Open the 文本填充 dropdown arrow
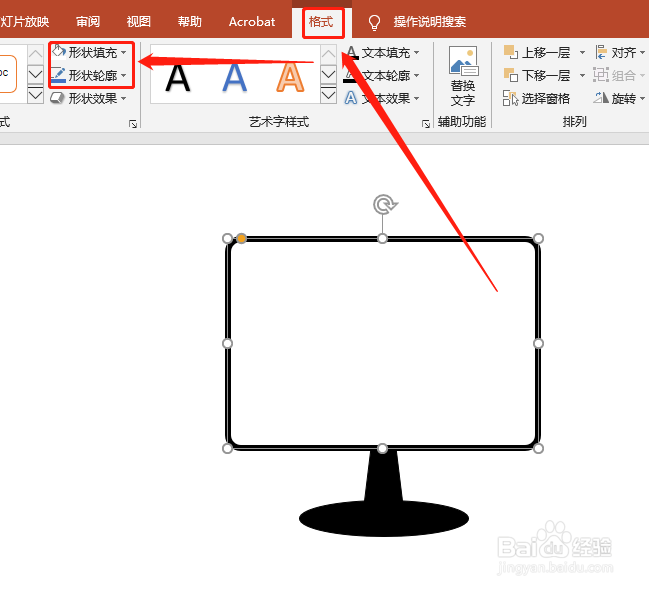Image resolution: width=649 pixels, height=590 pixels. [416, 53]
